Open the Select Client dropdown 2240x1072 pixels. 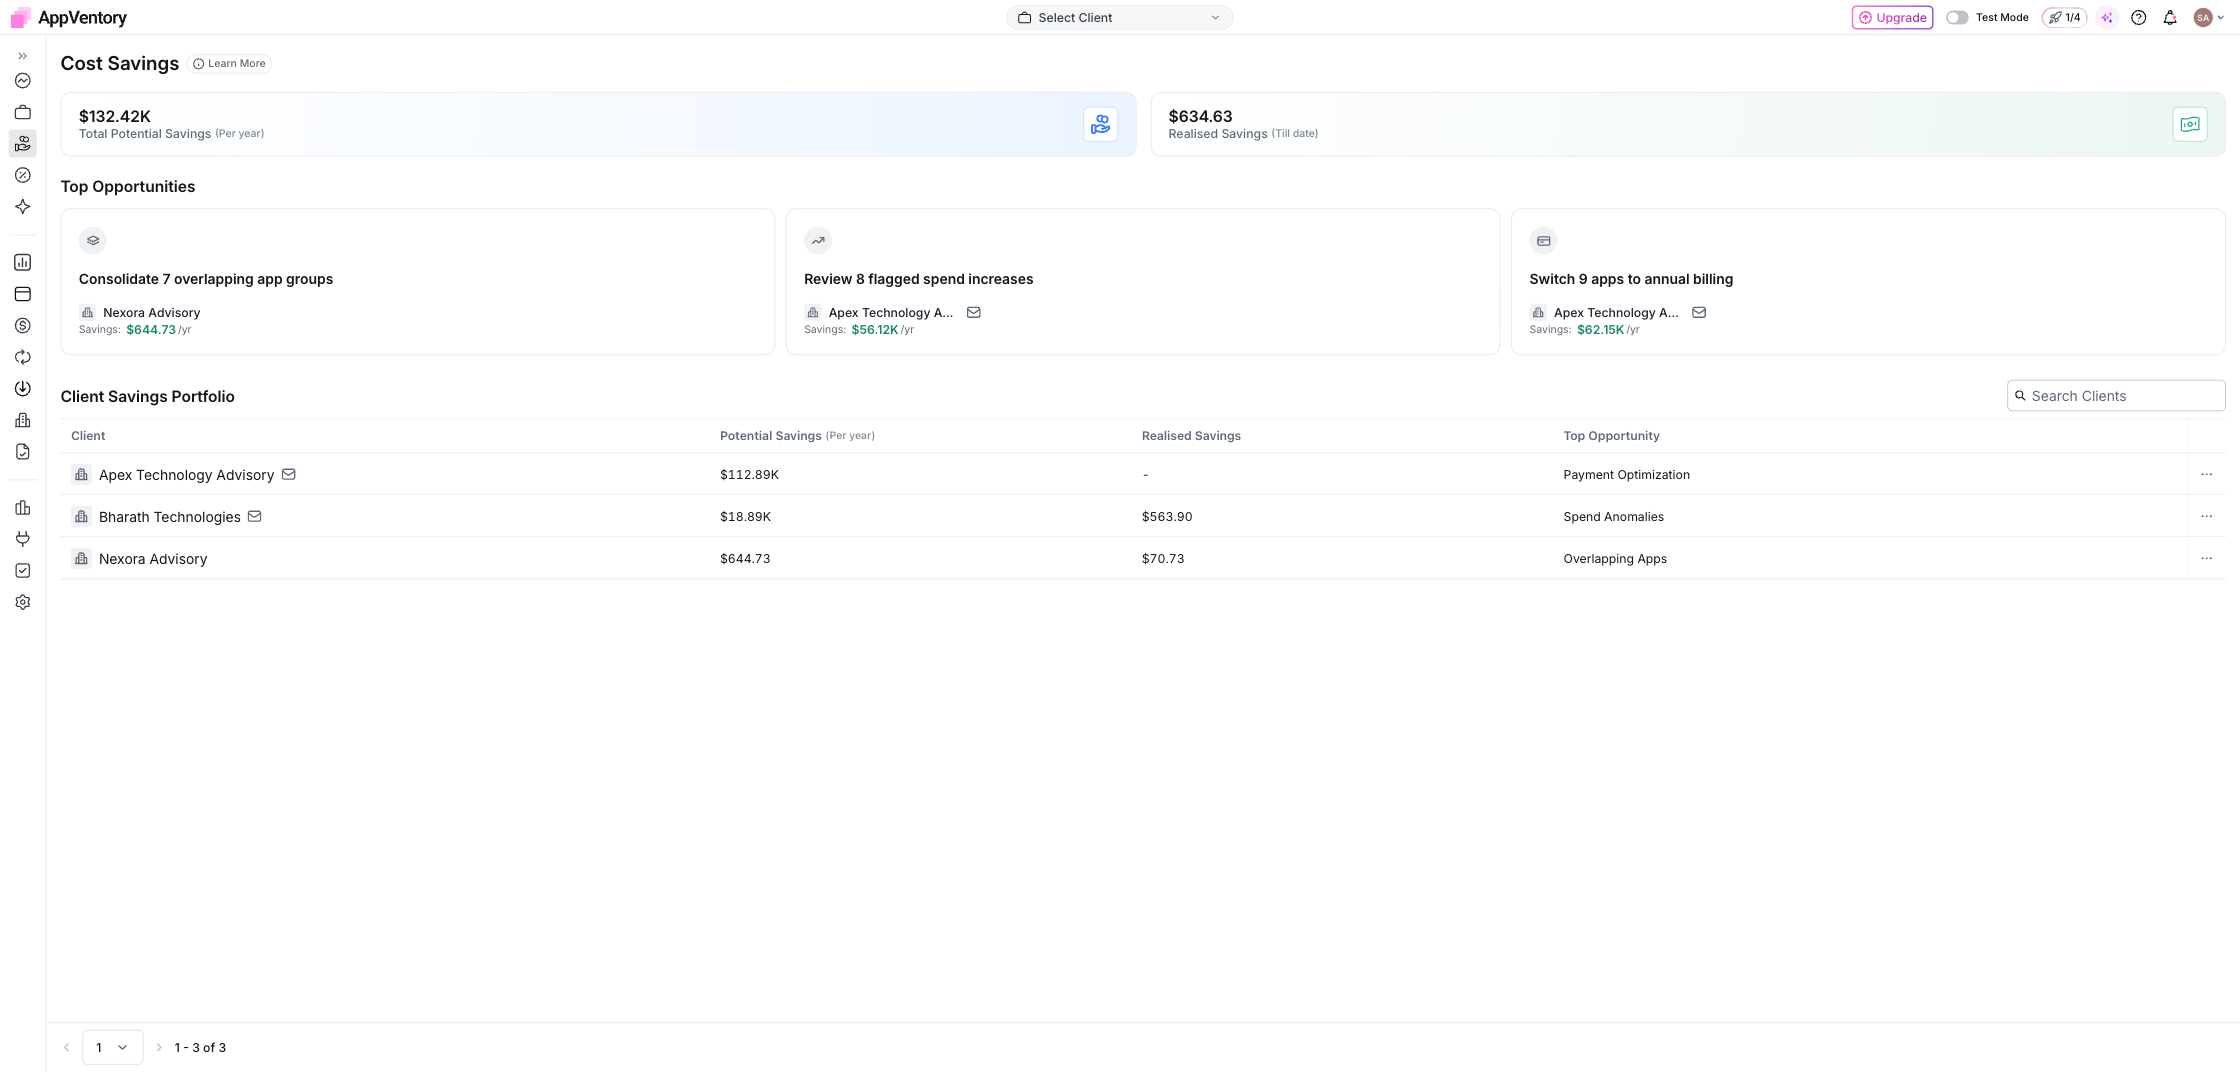point(1119,17)
